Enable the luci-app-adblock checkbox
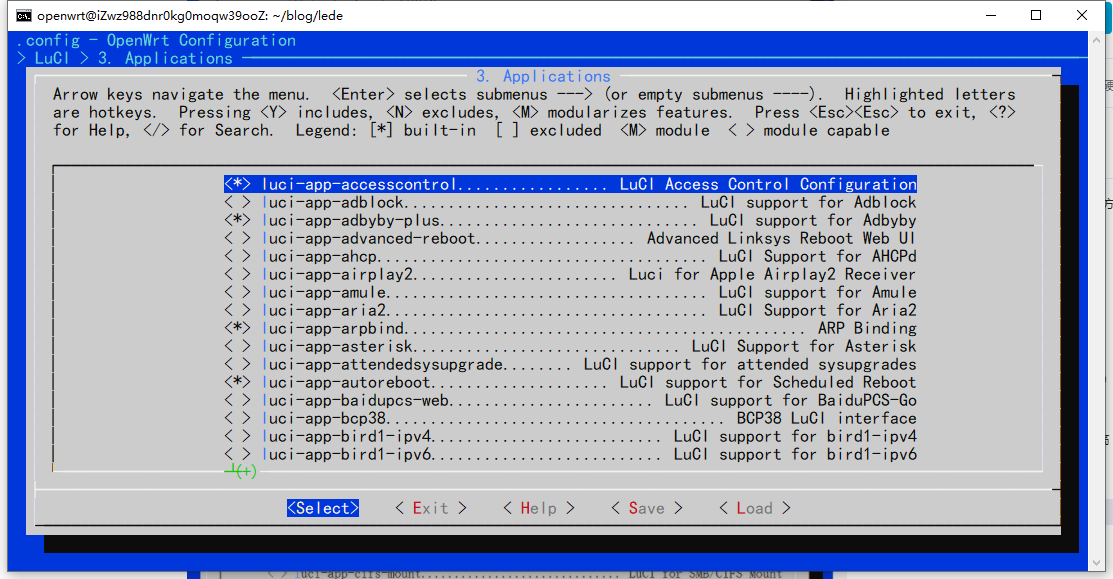This screenshot has height=579, width=1113. click(x=237, y=202)
